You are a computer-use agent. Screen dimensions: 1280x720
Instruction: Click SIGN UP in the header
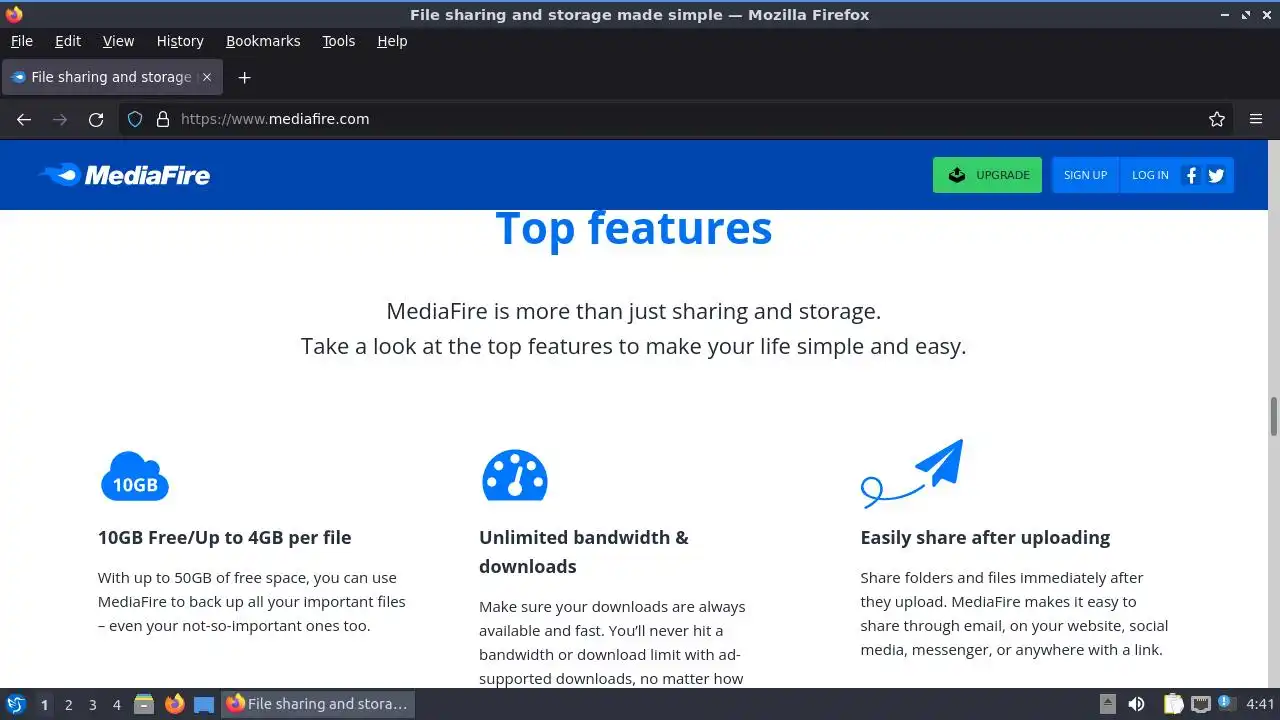click(x=1085, y=175)
